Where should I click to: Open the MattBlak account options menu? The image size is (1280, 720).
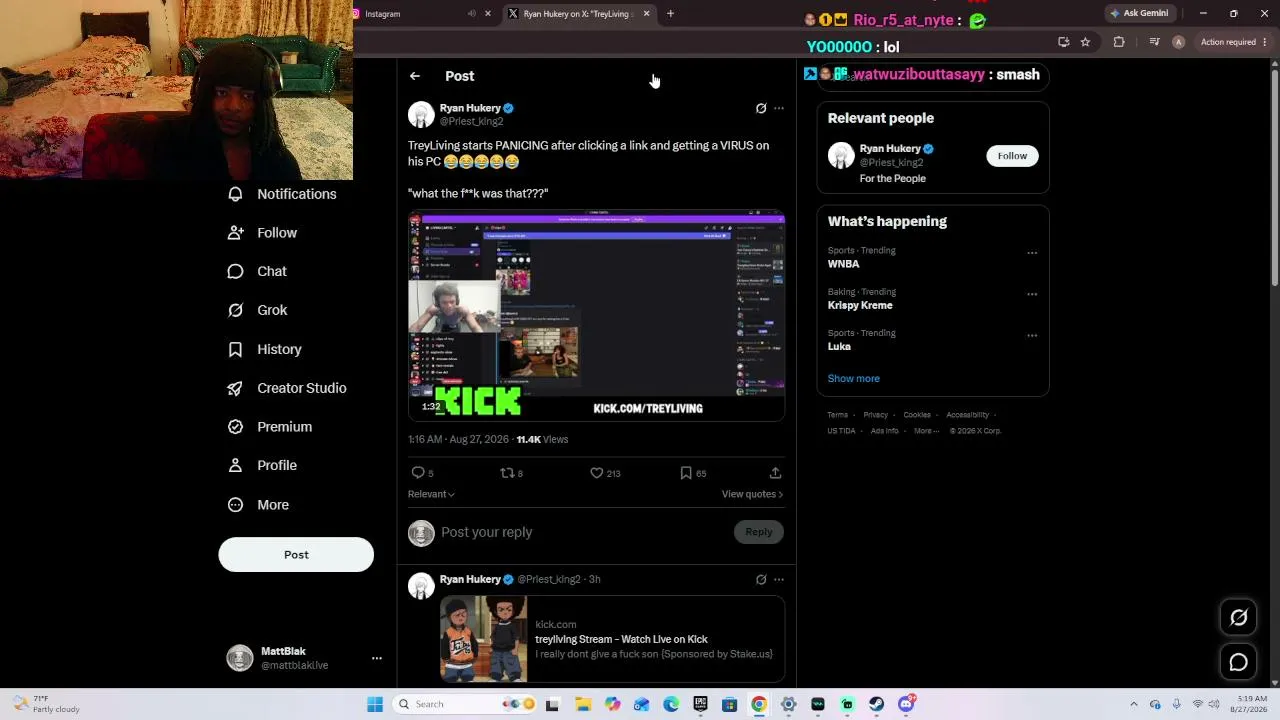point(377,658)
